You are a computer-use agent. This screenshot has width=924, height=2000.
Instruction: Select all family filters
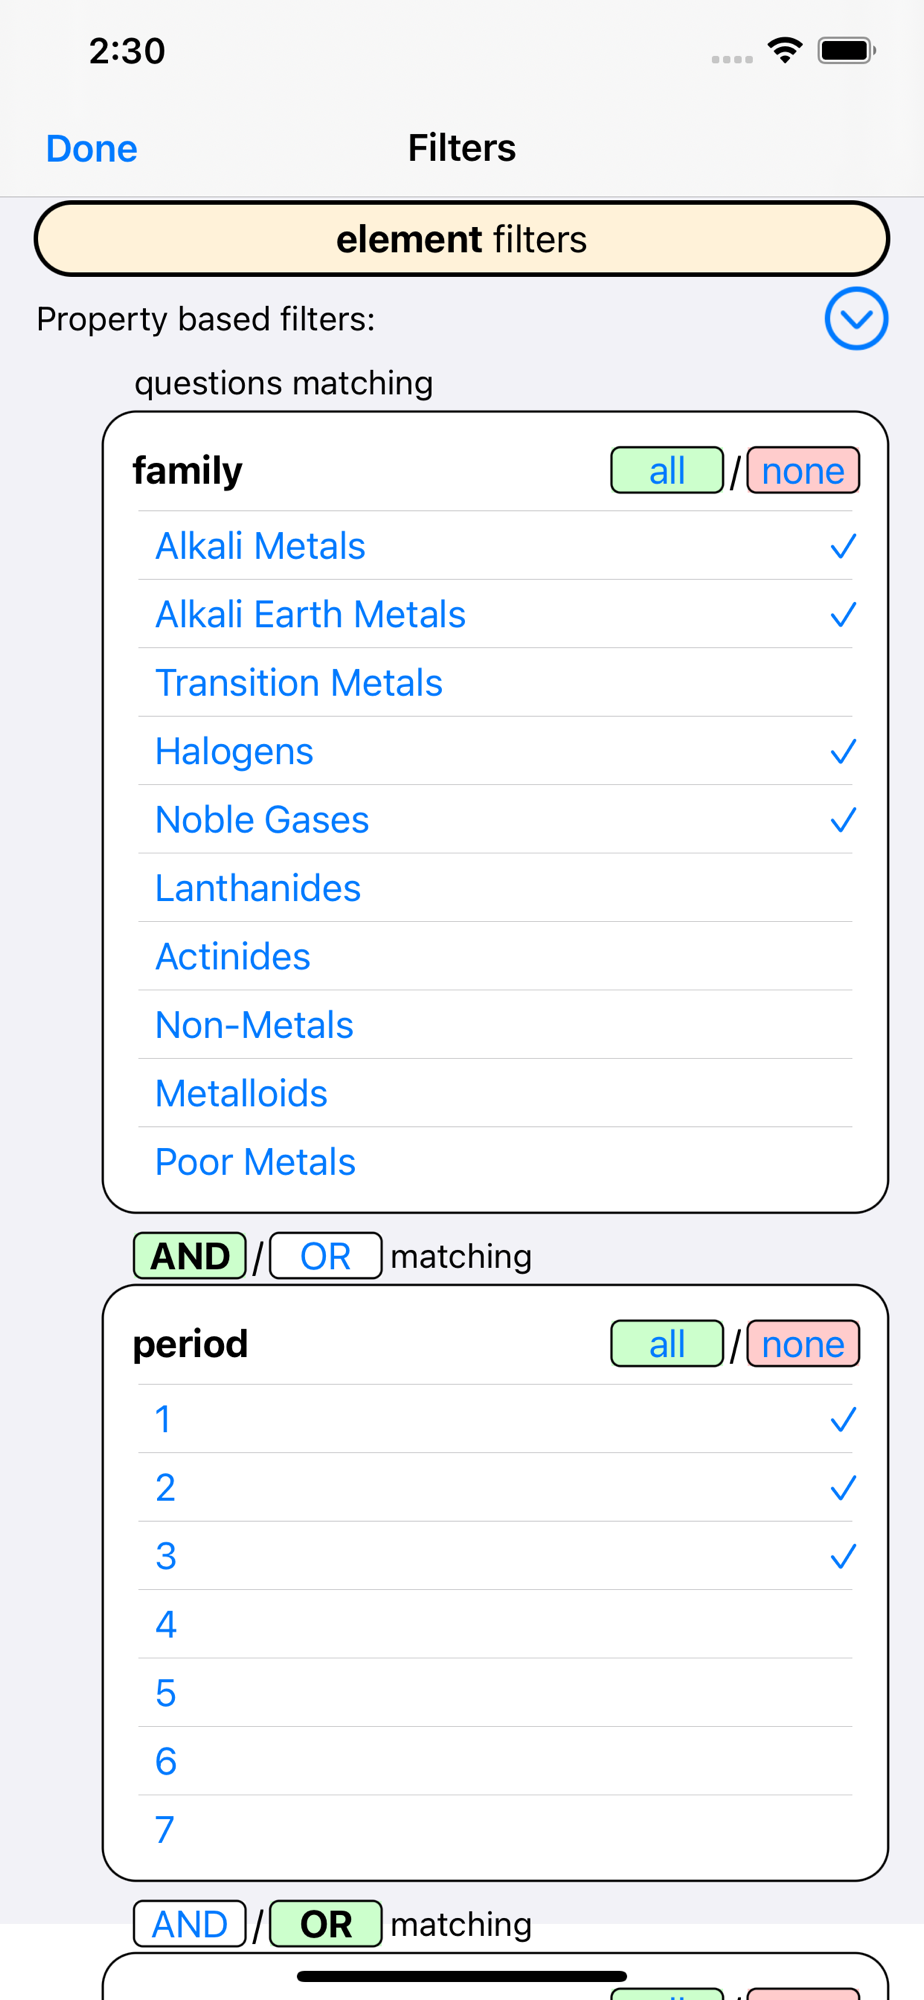(x=666, y=470)
